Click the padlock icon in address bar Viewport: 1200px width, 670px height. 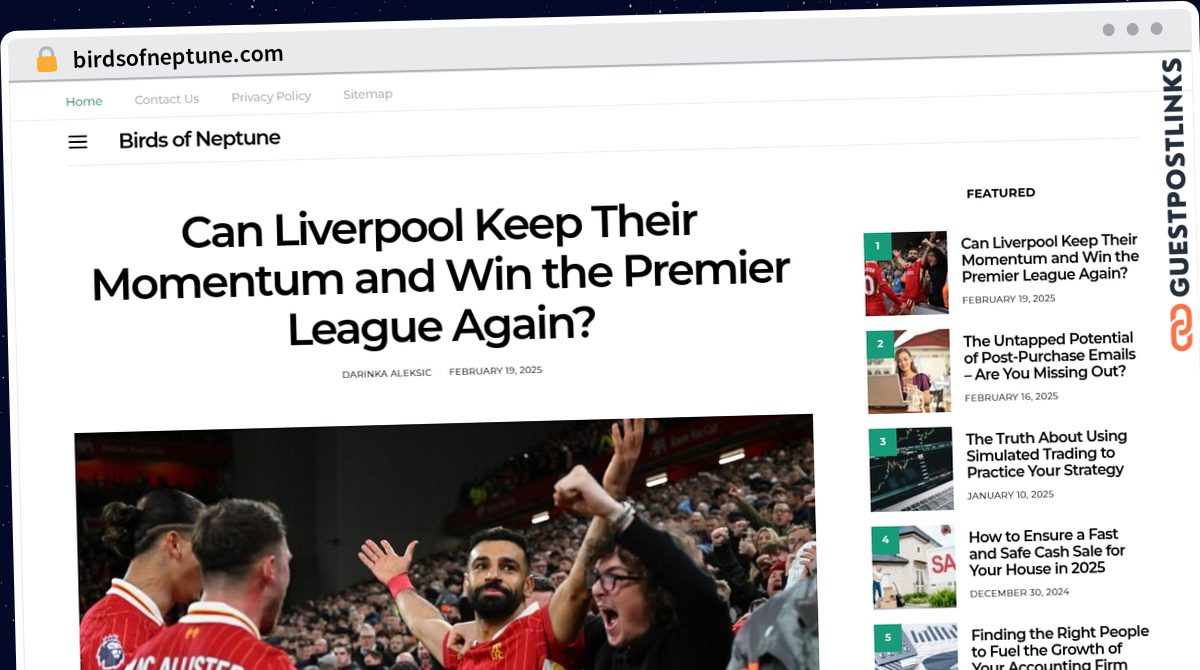click(47, 60)
